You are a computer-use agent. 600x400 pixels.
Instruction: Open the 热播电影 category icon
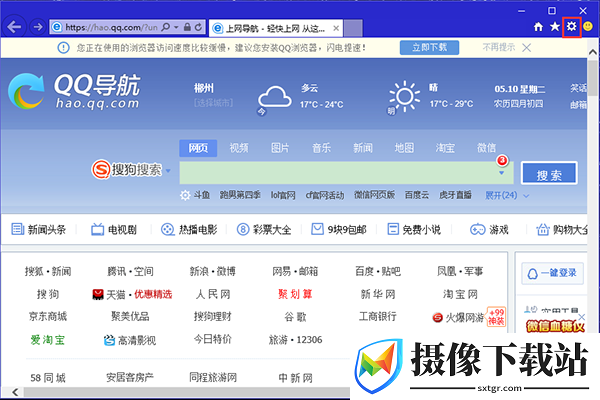click(167, 229)
